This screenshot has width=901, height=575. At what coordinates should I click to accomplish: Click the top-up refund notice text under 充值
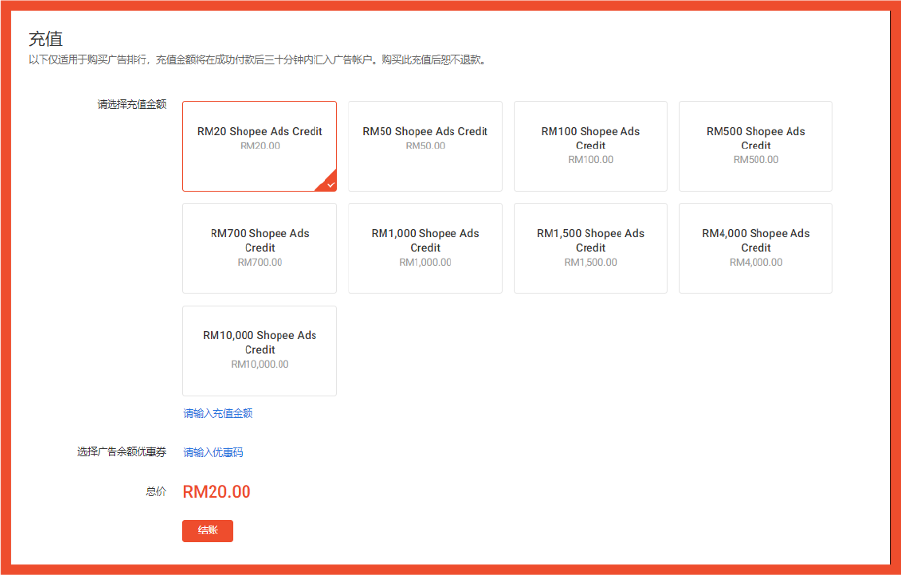coord(258,60)
